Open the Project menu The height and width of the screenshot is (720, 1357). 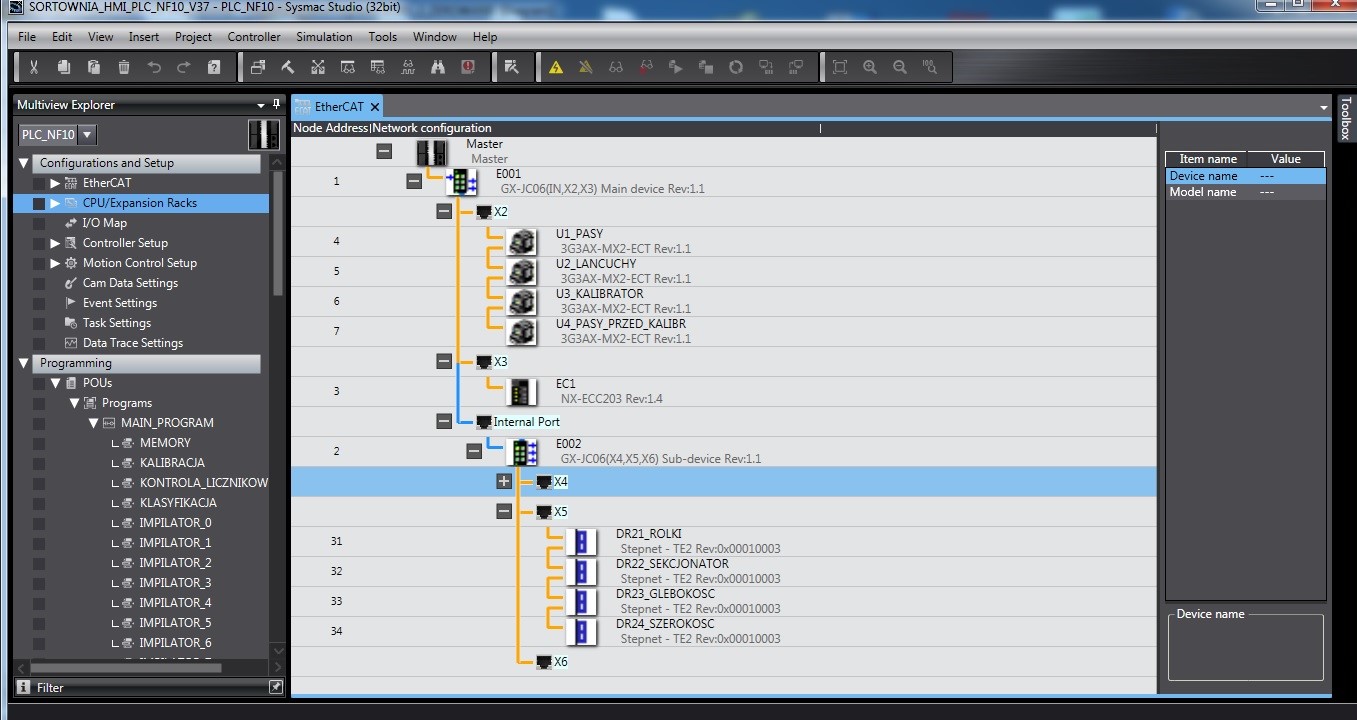pos(193,37)
